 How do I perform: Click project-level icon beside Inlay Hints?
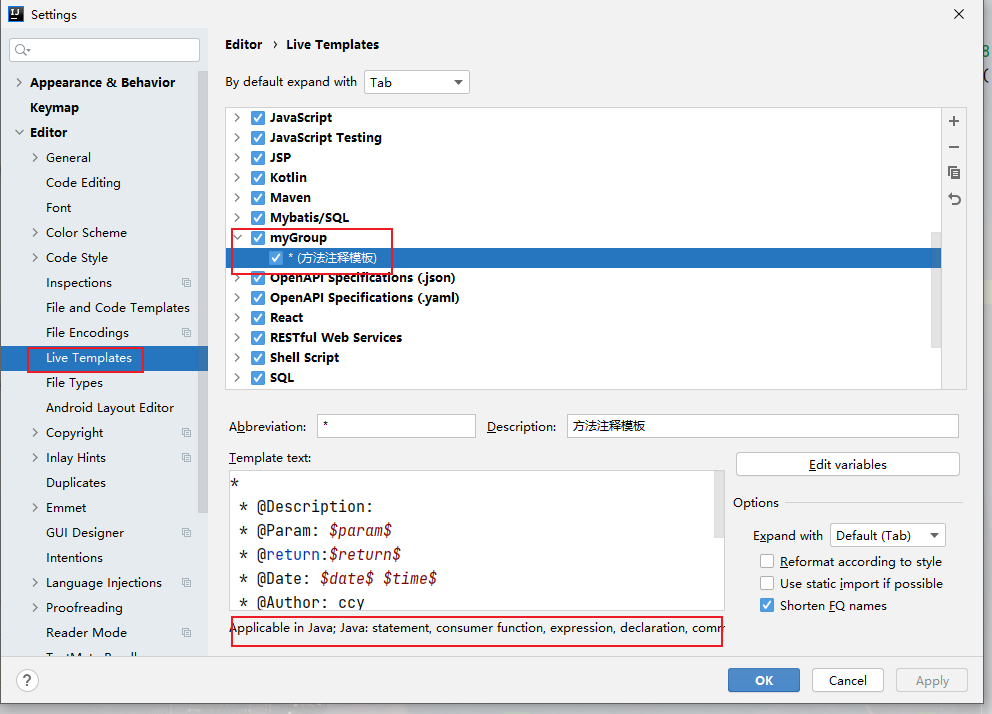click(x=187, y=457)
